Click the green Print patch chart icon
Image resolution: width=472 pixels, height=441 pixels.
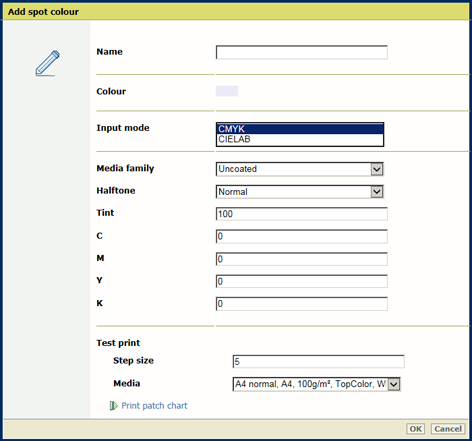[114, 406]
